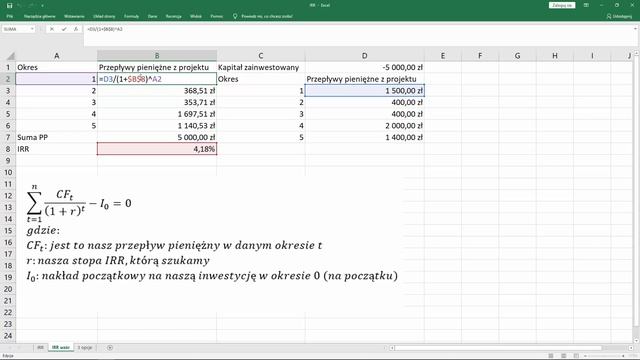Select column A header
Screen dimensions: 640x360
pyautogui.click(x=56, y=56)
